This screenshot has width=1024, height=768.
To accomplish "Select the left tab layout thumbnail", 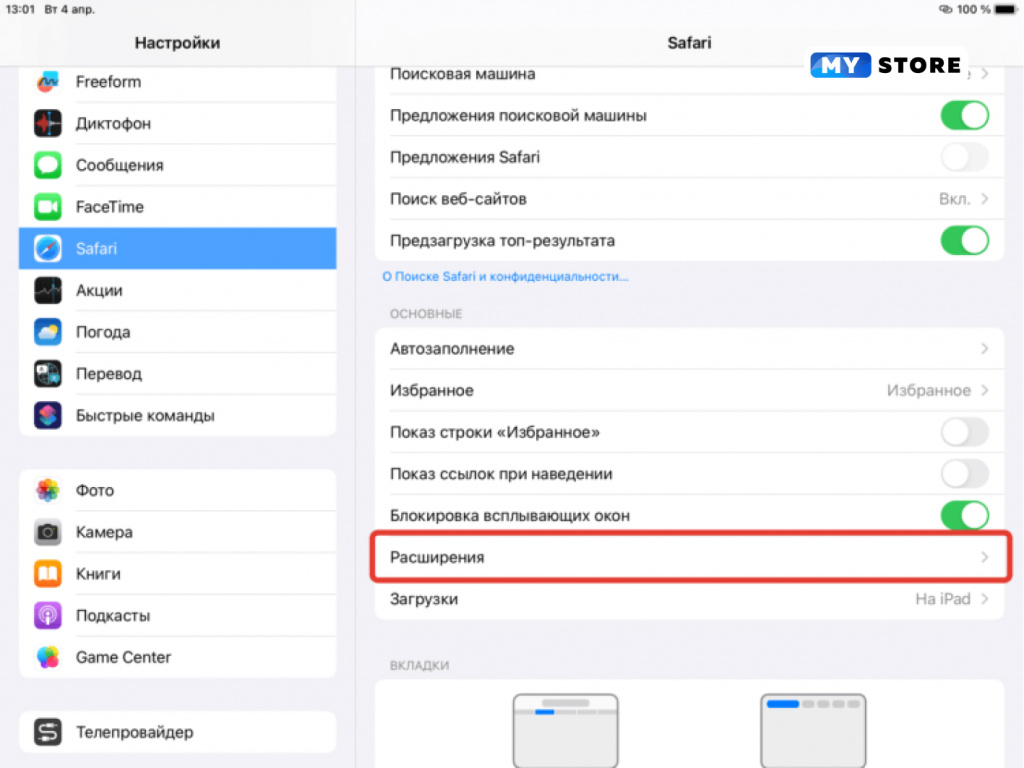I will (x=565, y=731).
